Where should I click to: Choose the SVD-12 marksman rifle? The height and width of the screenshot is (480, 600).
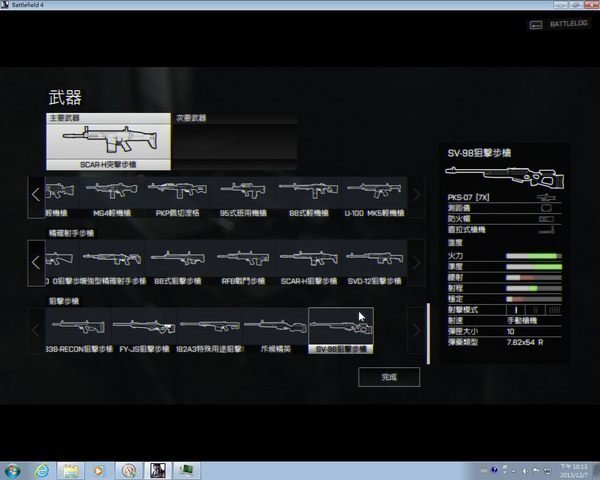[x=374, y=261]
